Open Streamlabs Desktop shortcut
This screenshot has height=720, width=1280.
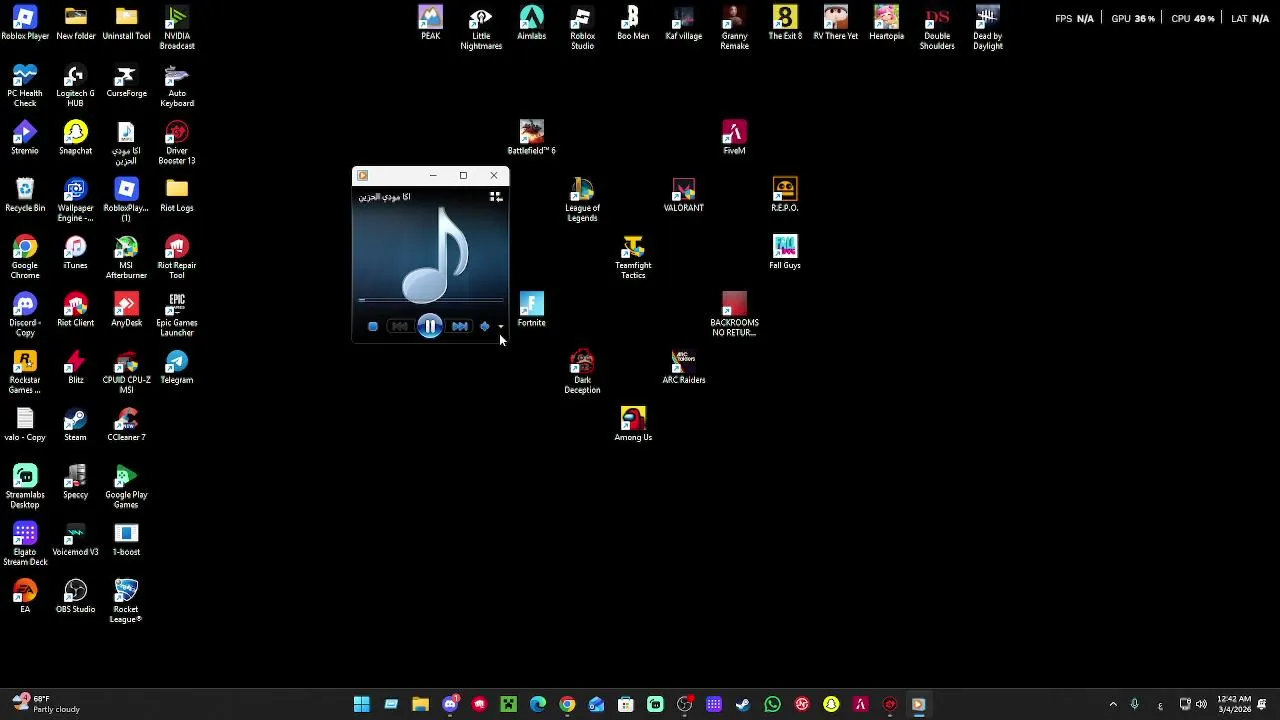25,487
